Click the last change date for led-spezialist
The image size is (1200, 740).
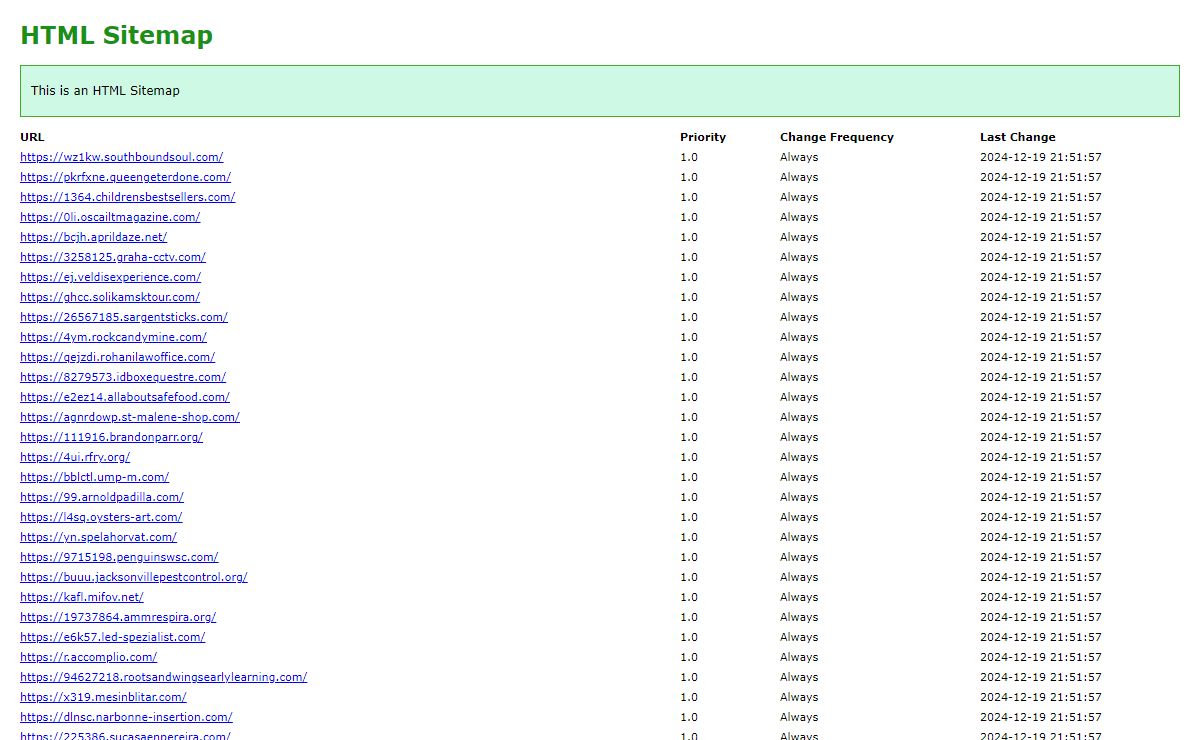click(1041, 637)
